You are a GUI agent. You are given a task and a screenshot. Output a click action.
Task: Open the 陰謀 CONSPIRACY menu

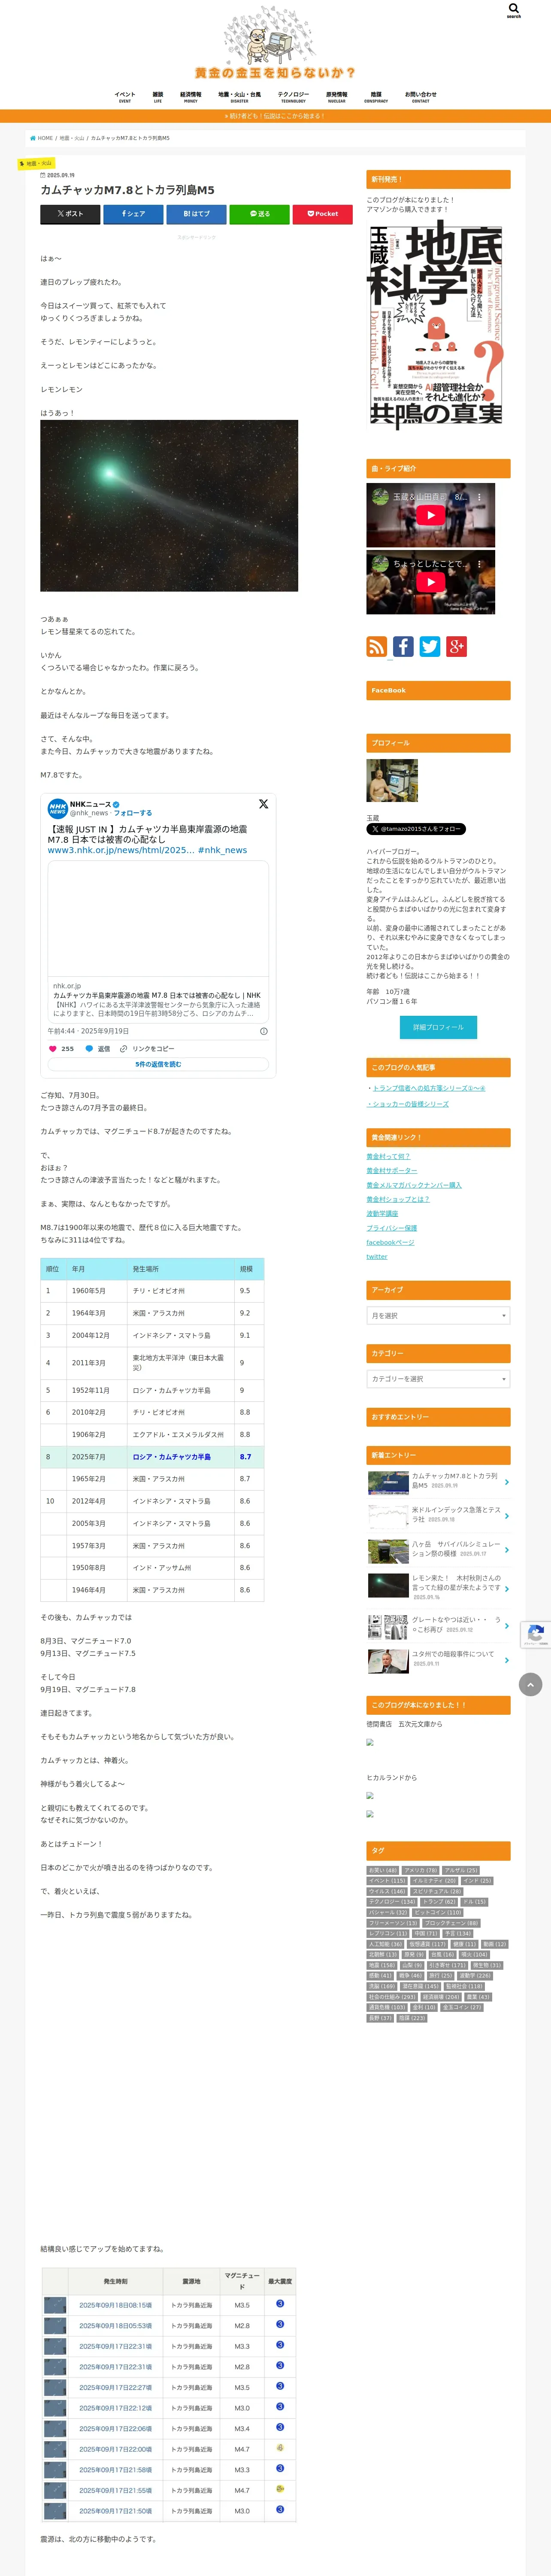[376, 97]
